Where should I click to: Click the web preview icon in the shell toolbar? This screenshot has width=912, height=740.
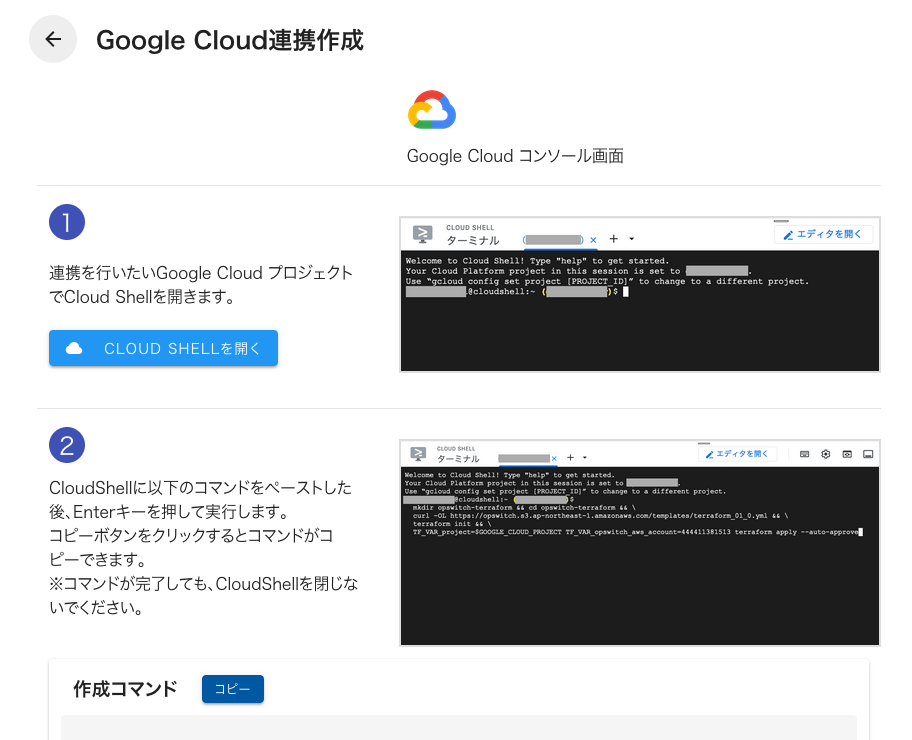click(x=848, y=454)
